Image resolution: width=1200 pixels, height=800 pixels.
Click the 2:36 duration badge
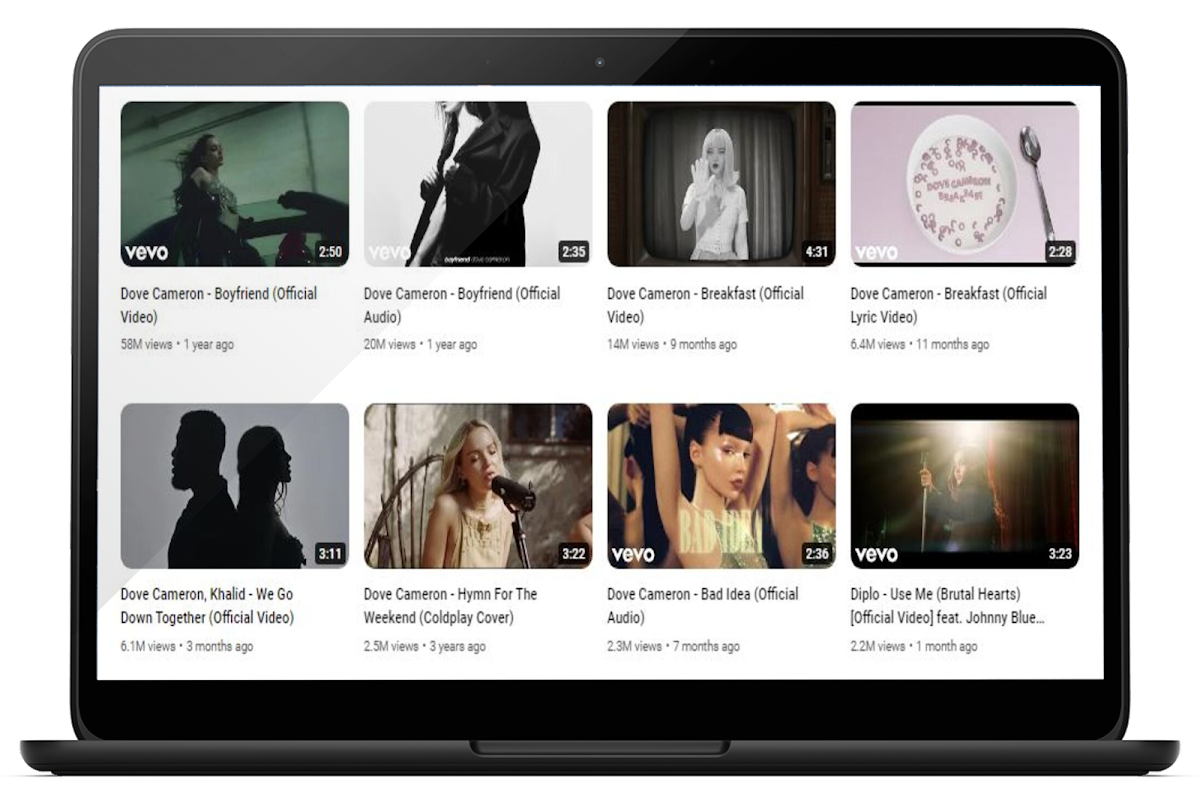816,553
